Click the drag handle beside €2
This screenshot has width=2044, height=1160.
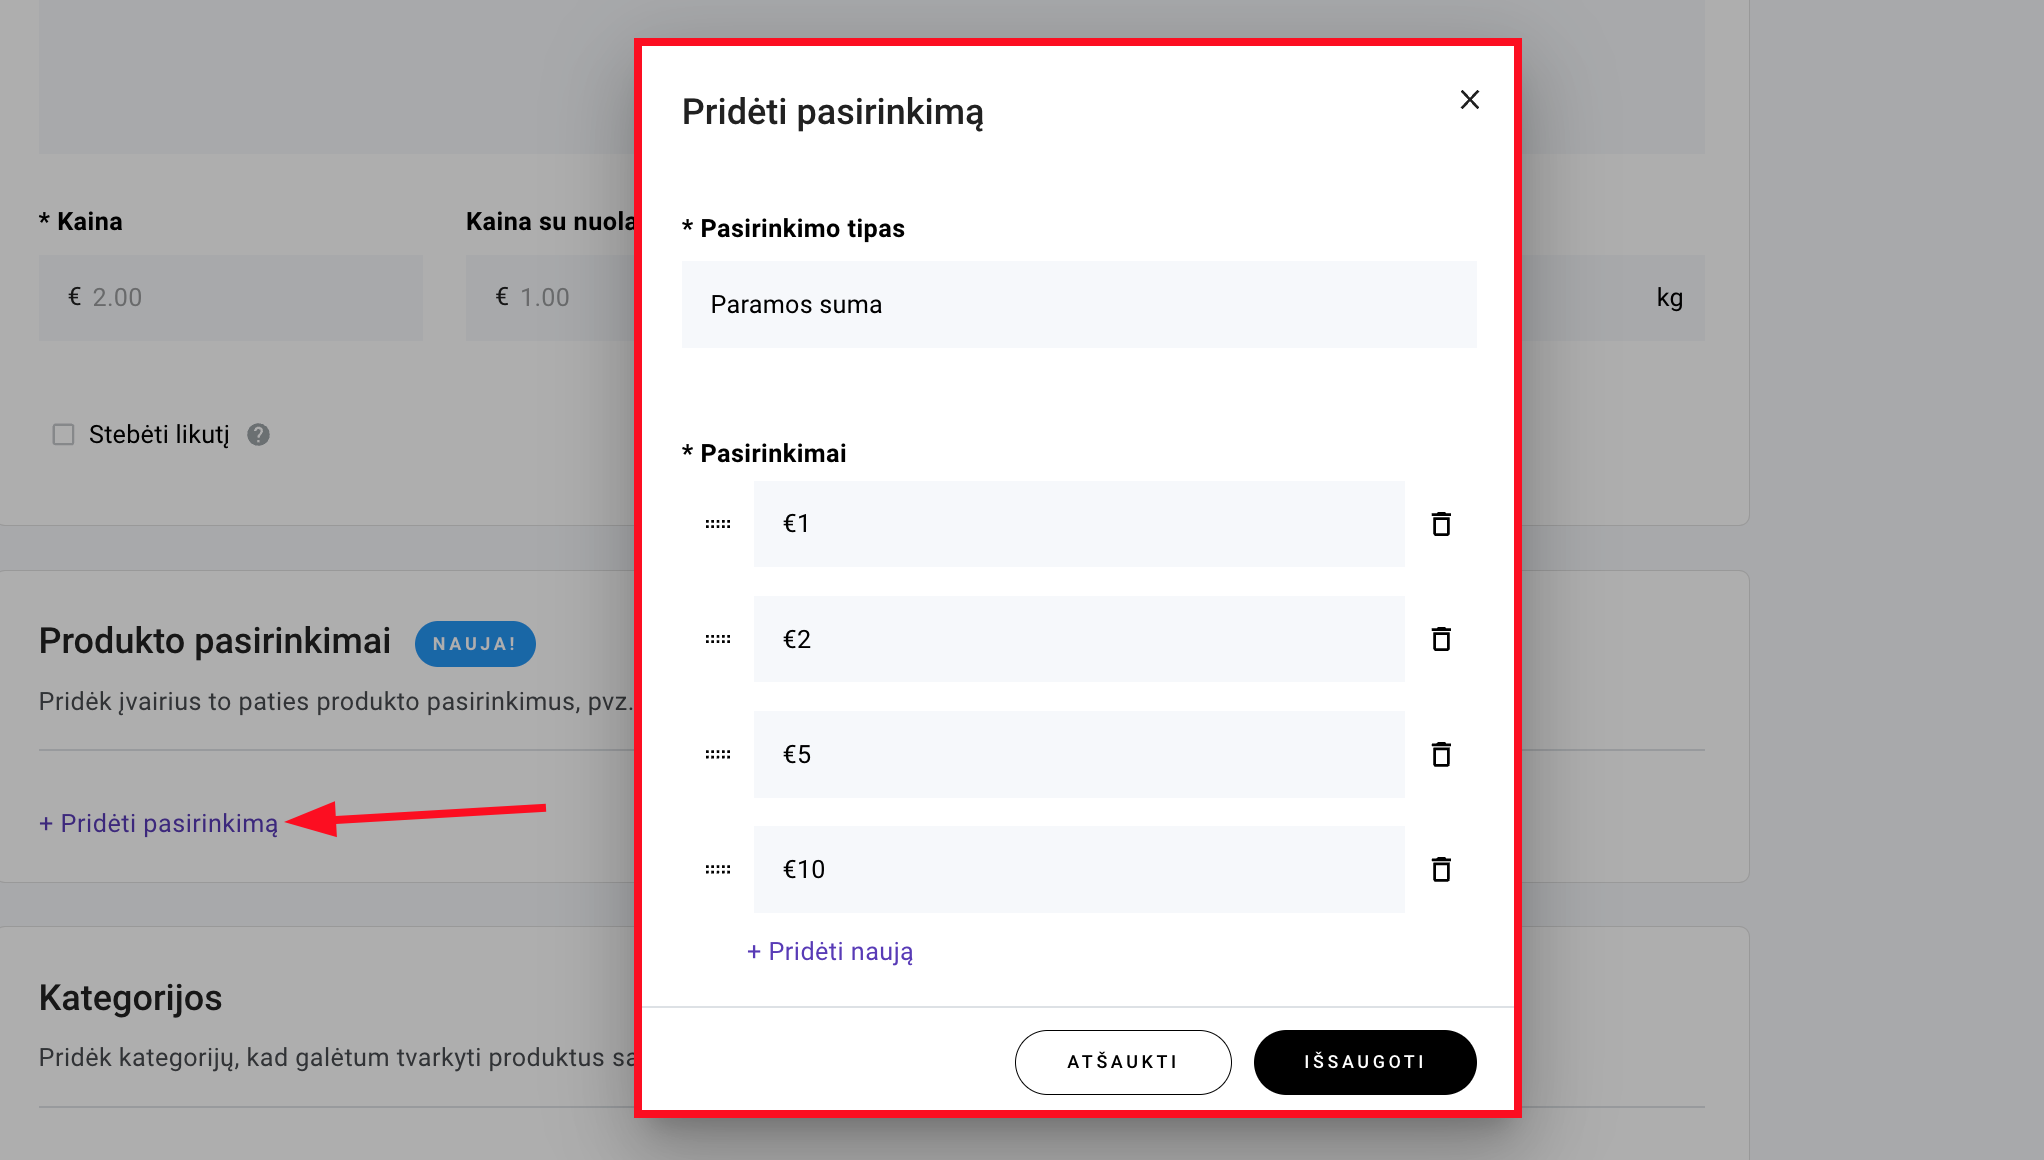pos(718,639)
